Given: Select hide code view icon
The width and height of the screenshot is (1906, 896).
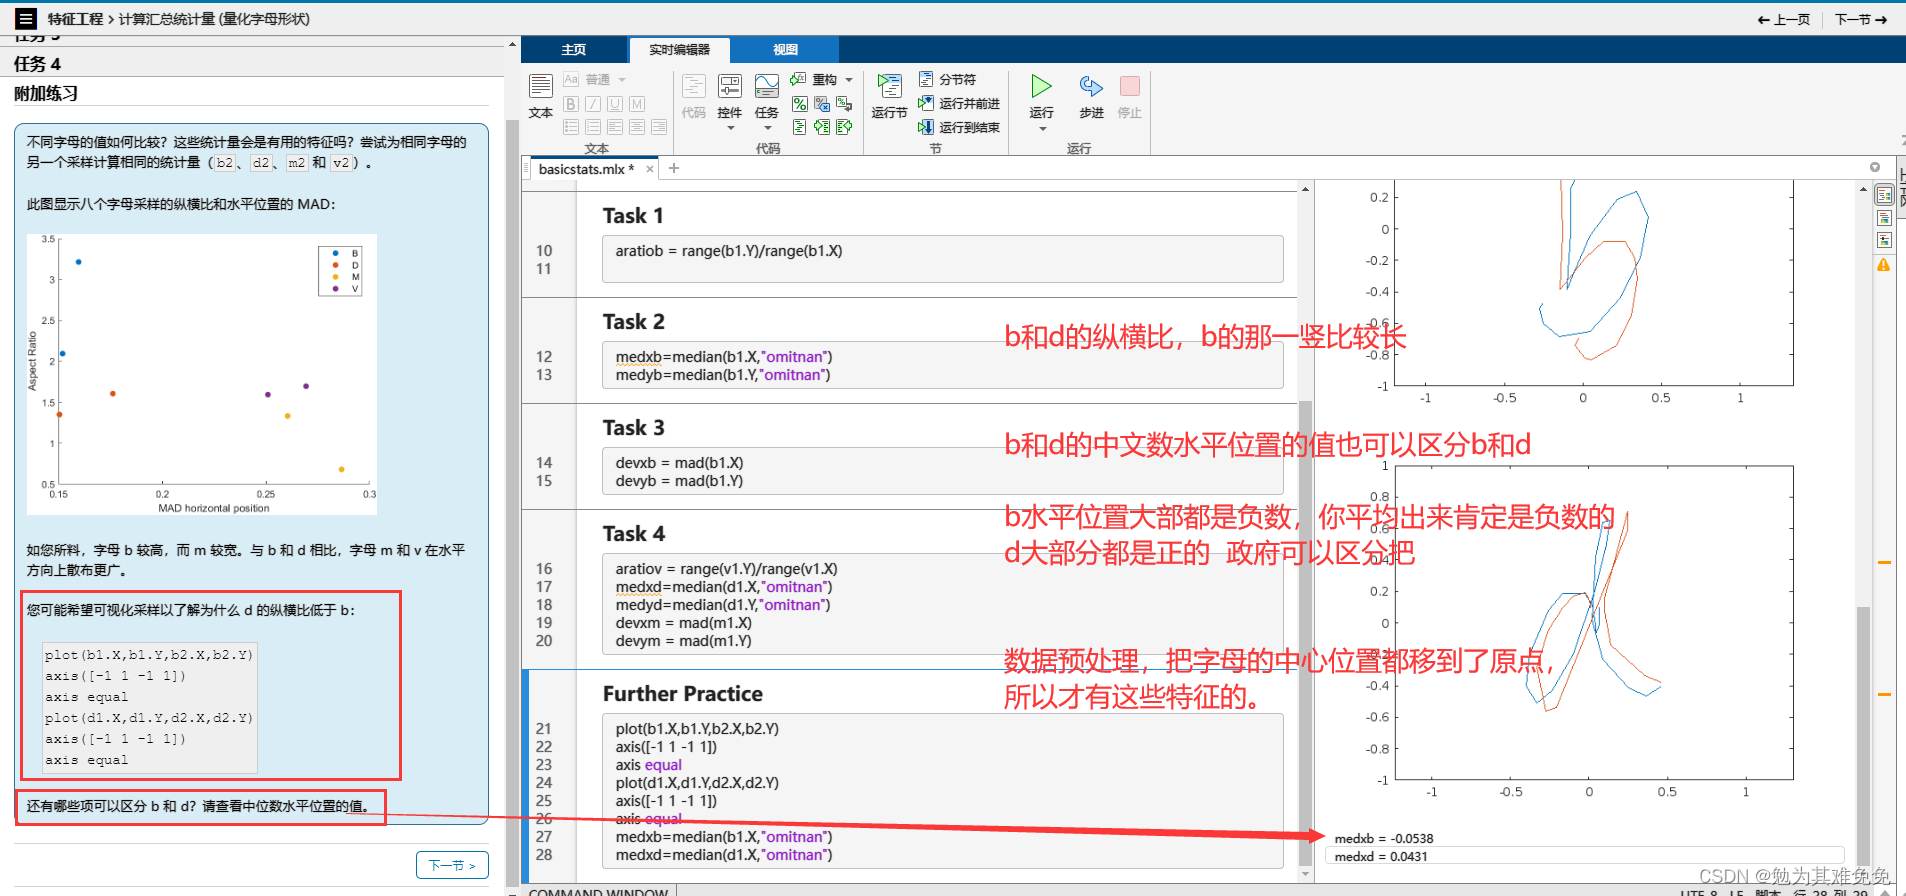Looking at the screenshot, I should pyautogui.click(x=1884, y=240).
